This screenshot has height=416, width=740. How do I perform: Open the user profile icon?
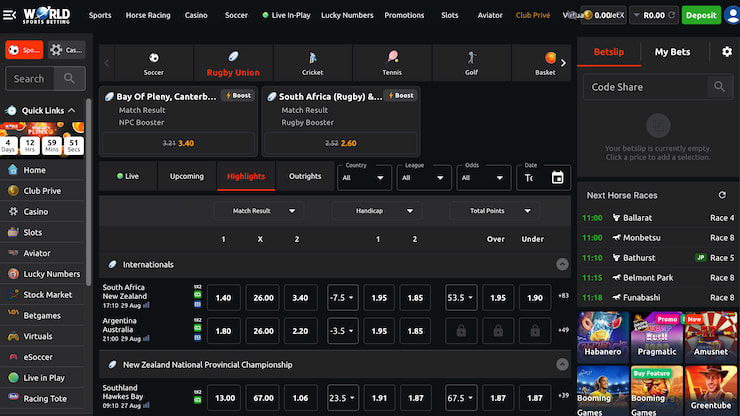point(732,15)
